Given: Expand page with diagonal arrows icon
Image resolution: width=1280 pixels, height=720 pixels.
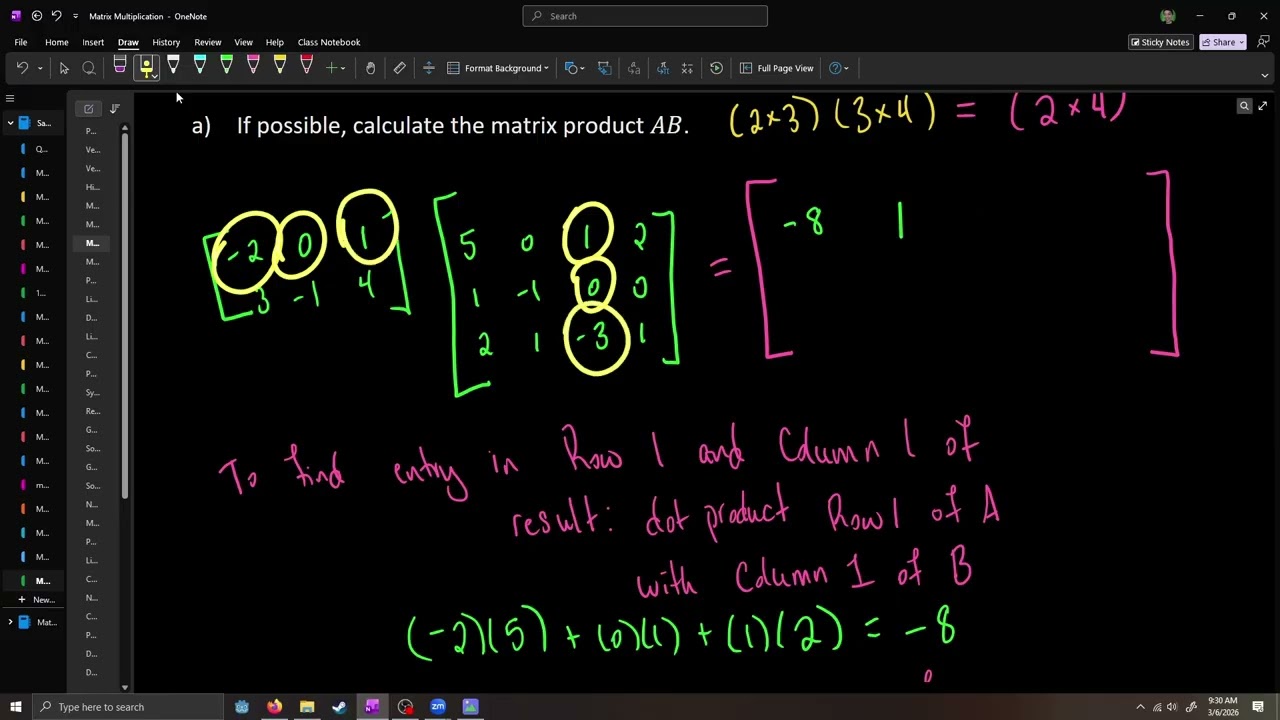Looking at the screenshot, I should [1263, 106].
